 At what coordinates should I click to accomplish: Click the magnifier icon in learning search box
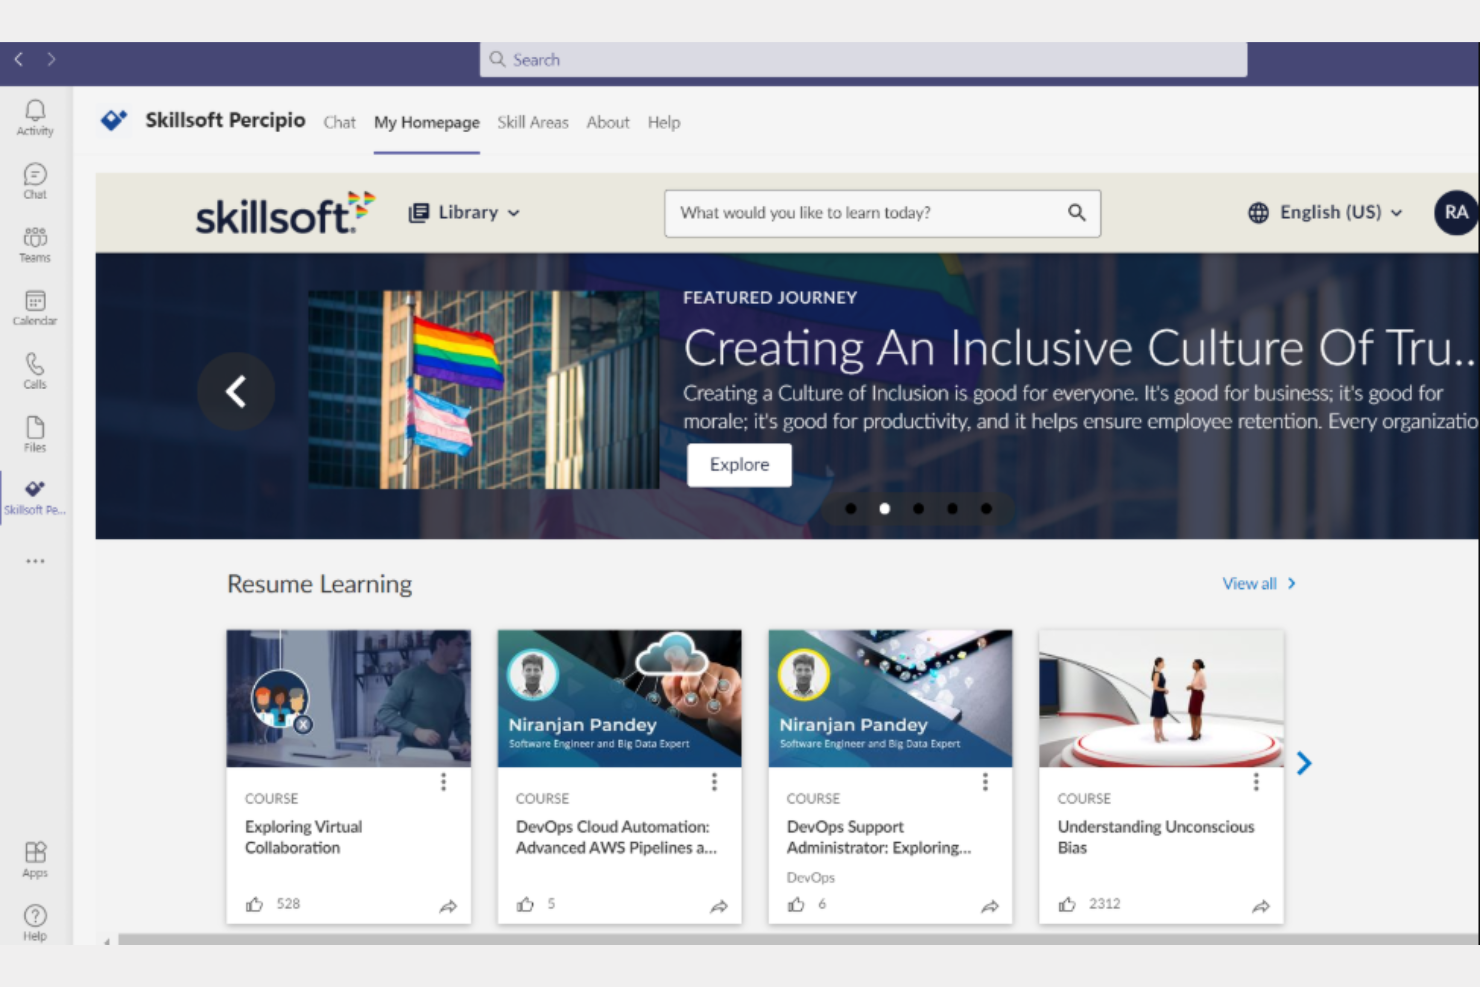pyautogui.click(x=1076, y=212)
